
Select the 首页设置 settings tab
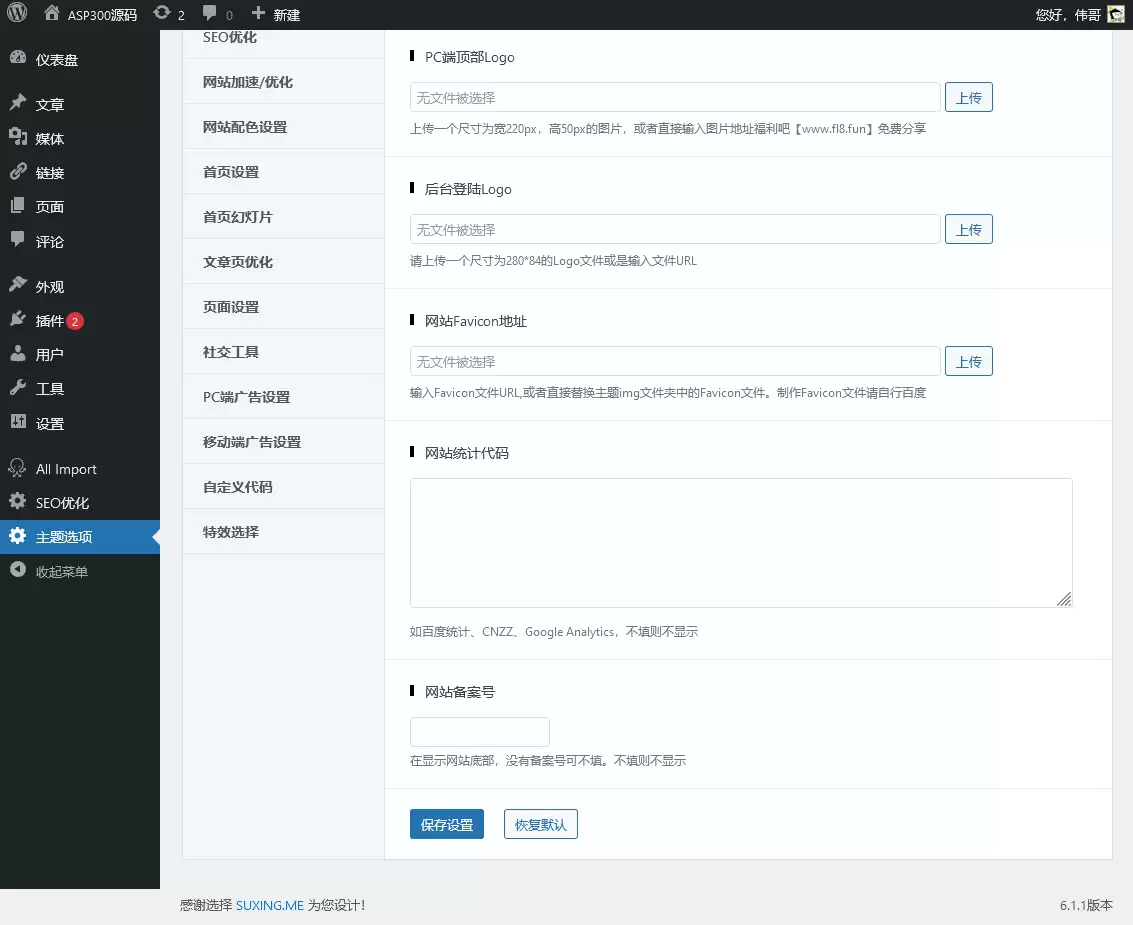[283, 171]
